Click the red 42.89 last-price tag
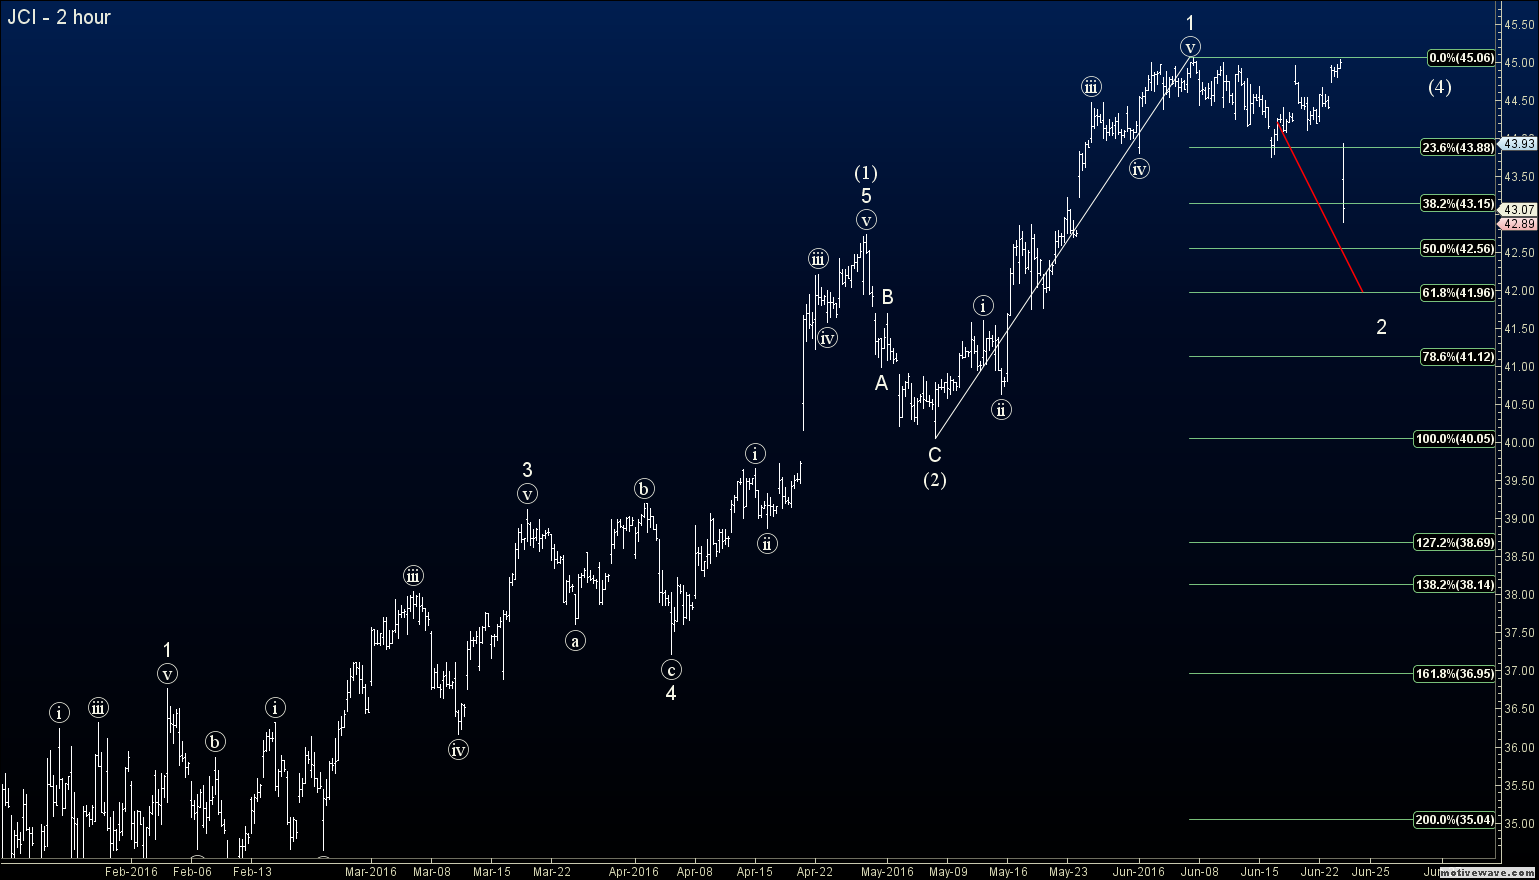 (1520, 224)
